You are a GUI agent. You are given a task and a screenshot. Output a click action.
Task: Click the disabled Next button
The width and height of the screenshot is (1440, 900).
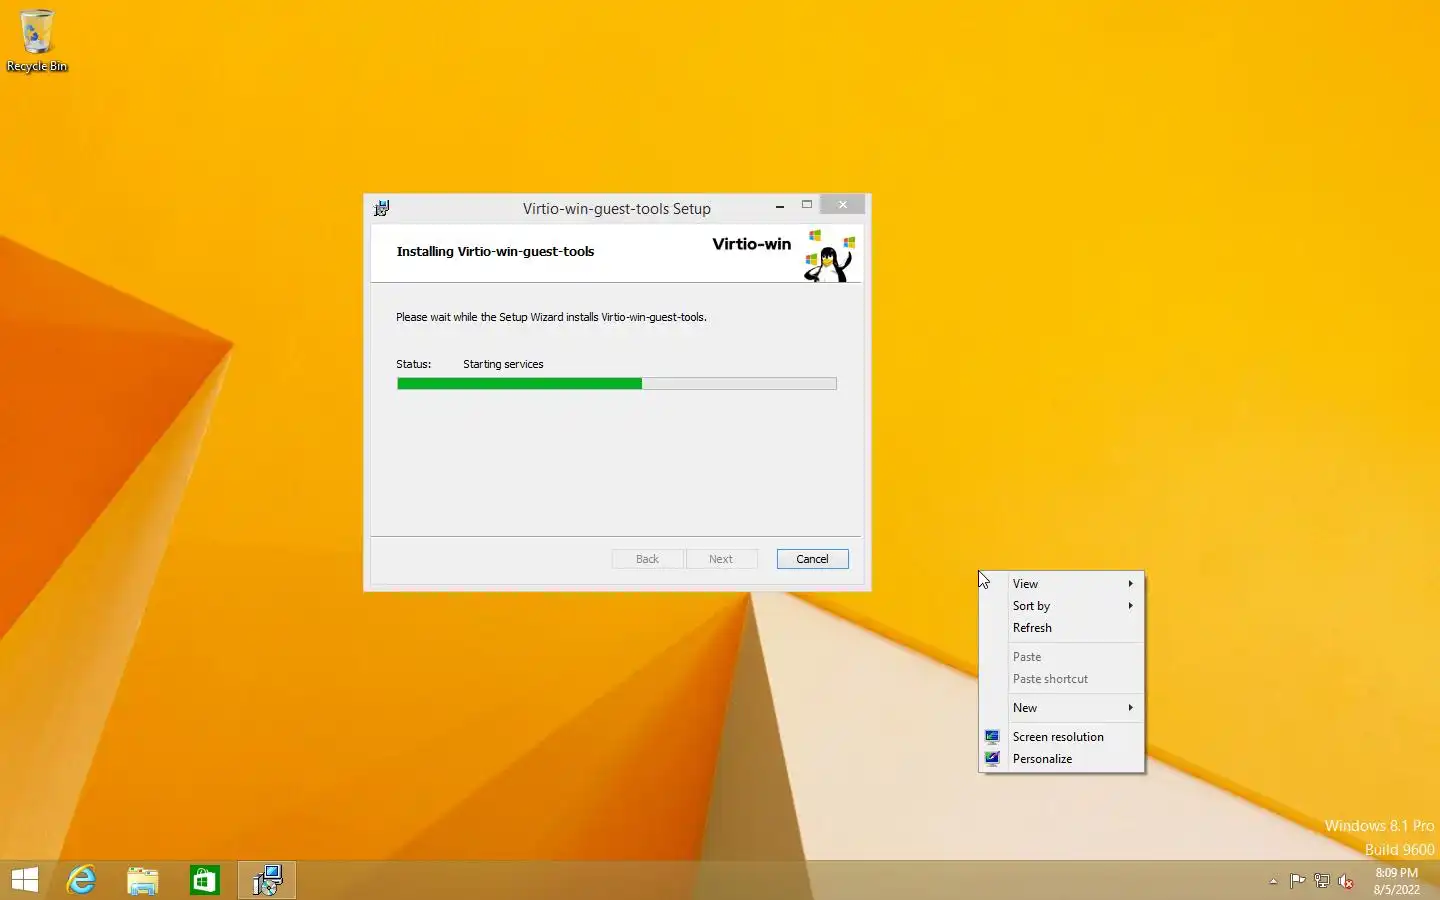(x=721, y=559)
